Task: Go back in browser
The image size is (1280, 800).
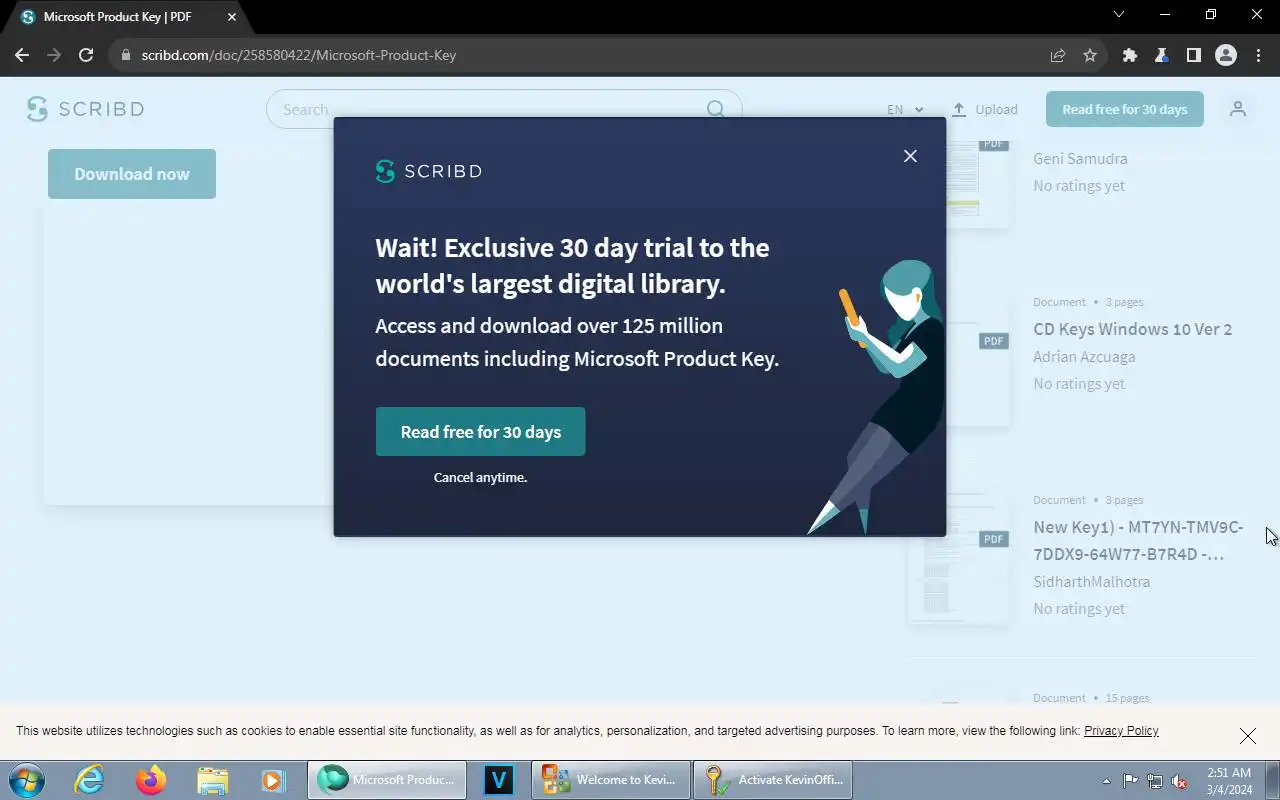Action: (22, 55)
